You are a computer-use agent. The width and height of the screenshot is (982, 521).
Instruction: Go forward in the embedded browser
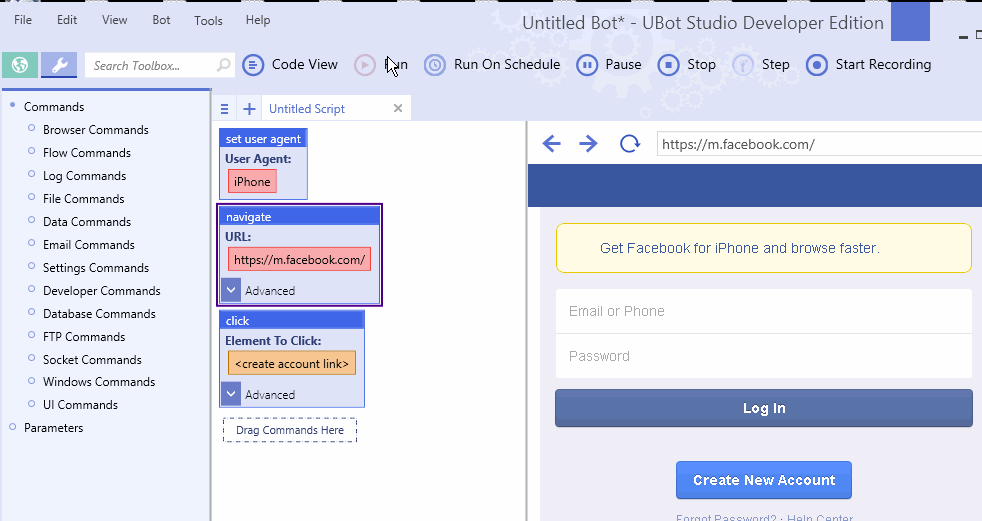(588, 144)
